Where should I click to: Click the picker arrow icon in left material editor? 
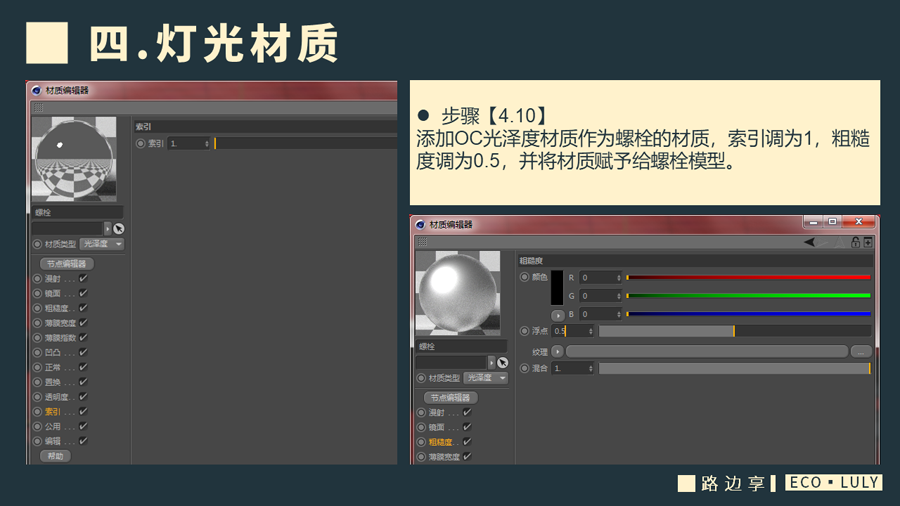click(119, 228)
